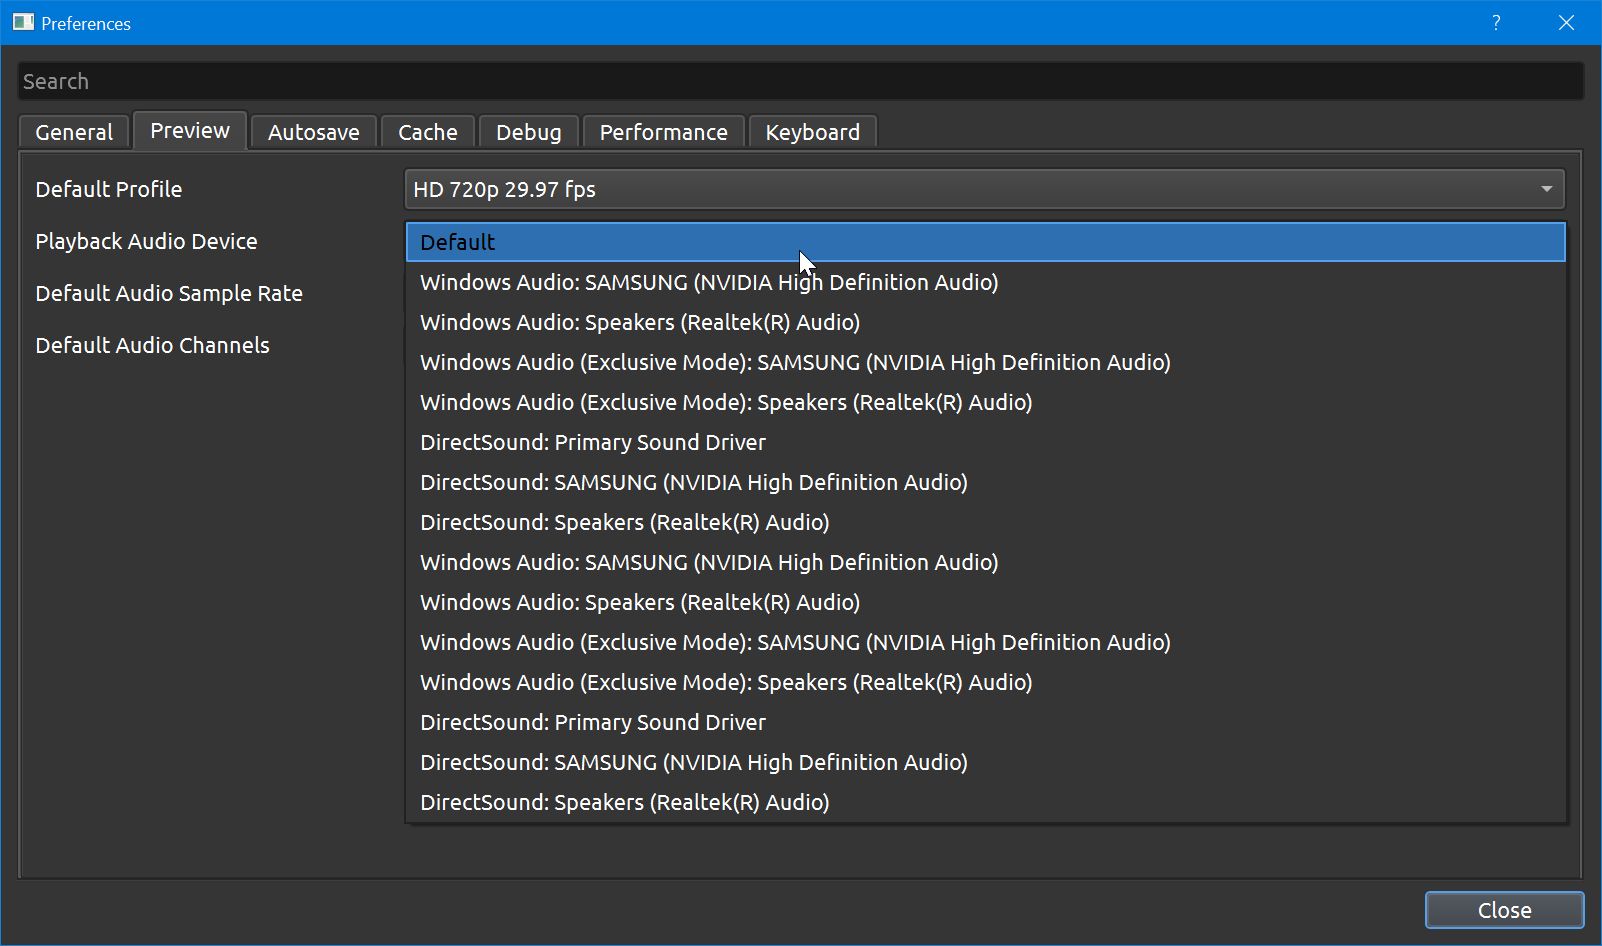
Task: Go to the Performance tab
Action: [x=663, y=131]
